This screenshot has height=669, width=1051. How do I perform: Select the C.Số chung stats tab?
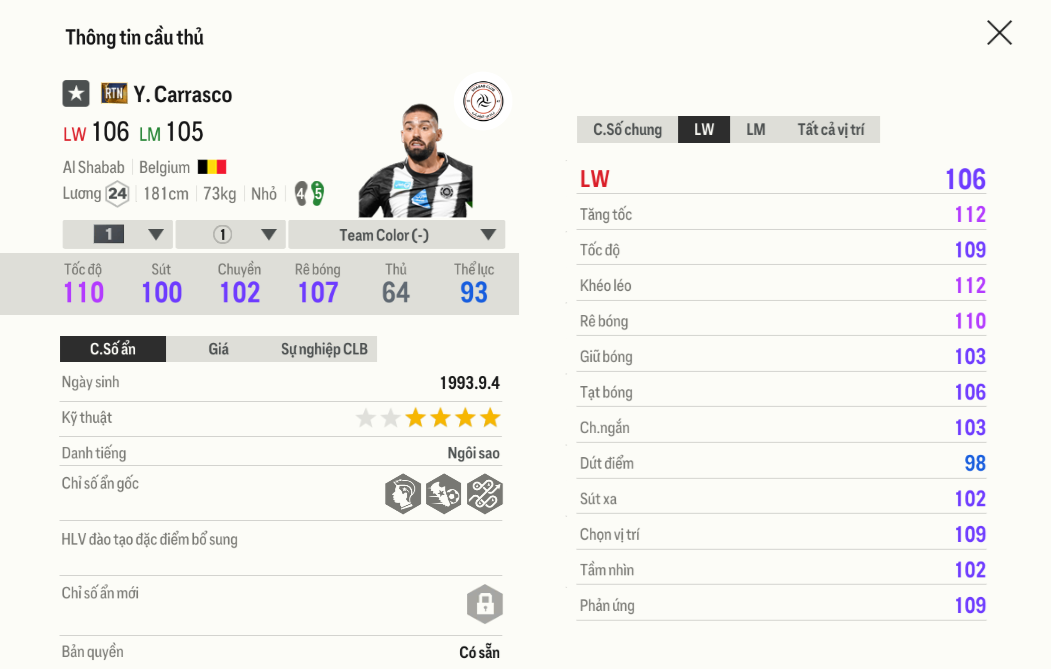click(627, 130)
